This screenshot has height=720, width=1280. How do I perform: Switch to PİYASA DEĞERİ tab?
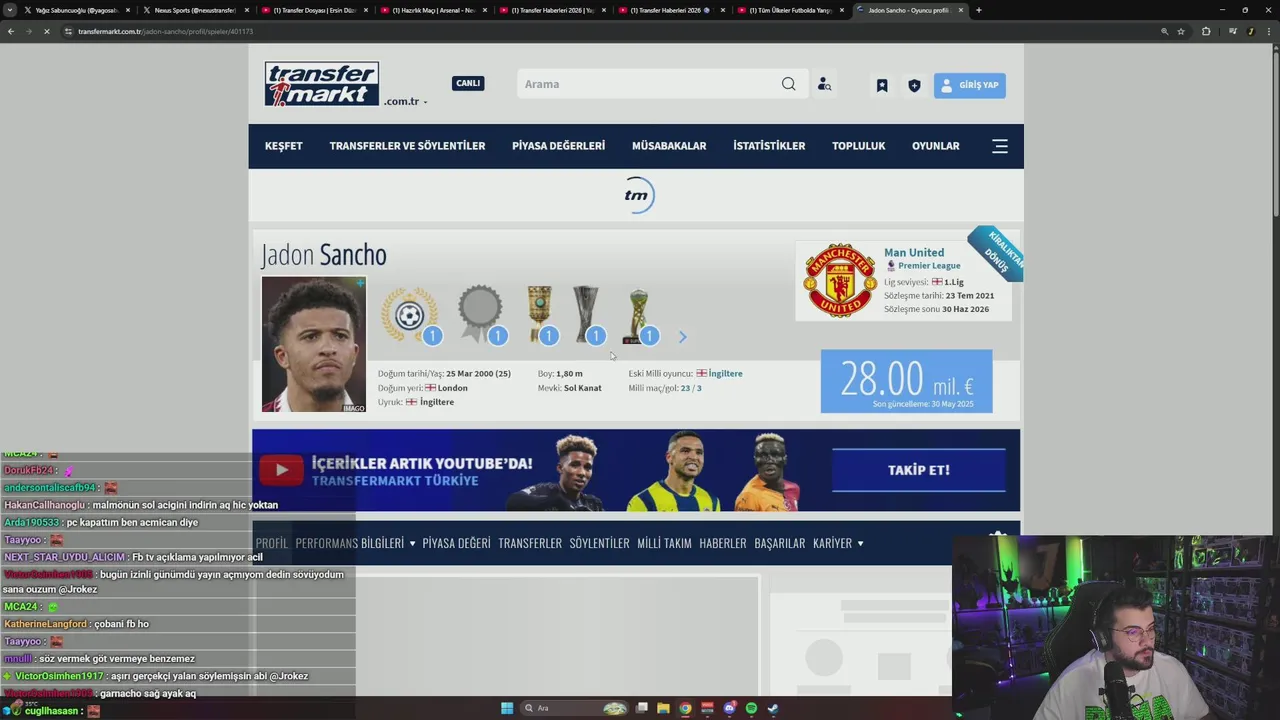pyautogui.click(x=456, y=543)
